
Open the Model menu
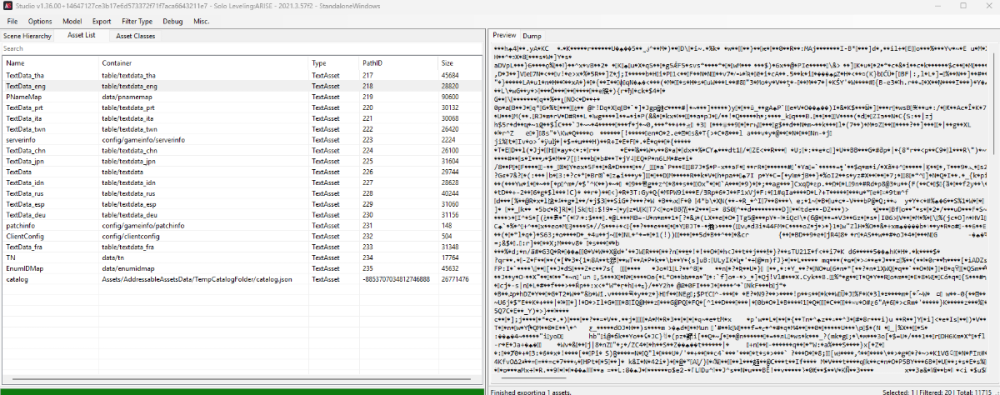[x=72, y=21]
